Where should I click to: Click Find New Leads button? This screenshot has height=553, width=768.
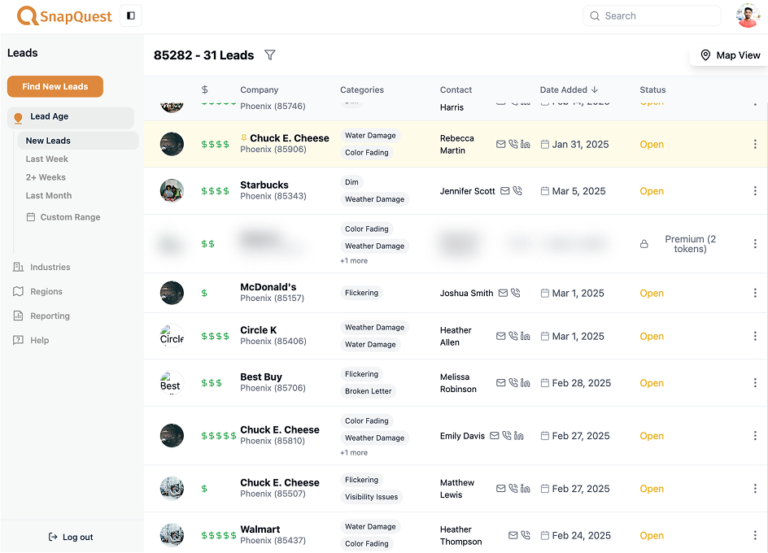55,87
